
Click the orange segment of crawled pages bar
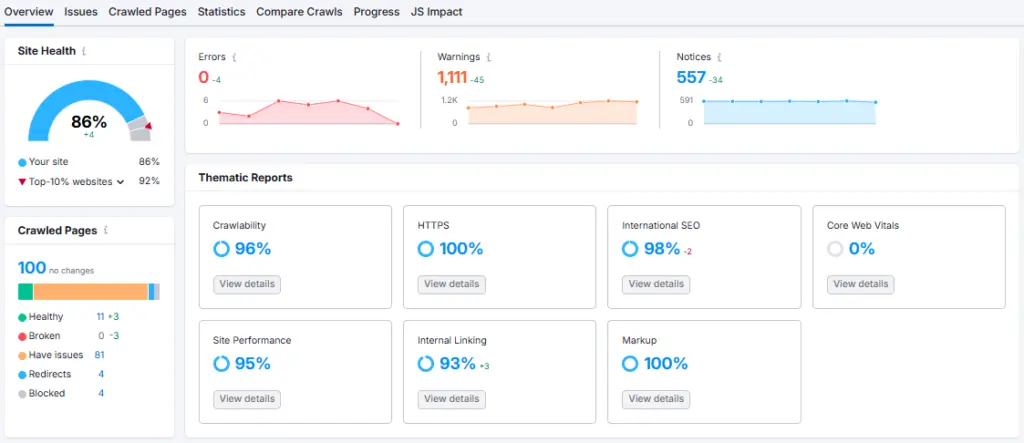(90, 291)
